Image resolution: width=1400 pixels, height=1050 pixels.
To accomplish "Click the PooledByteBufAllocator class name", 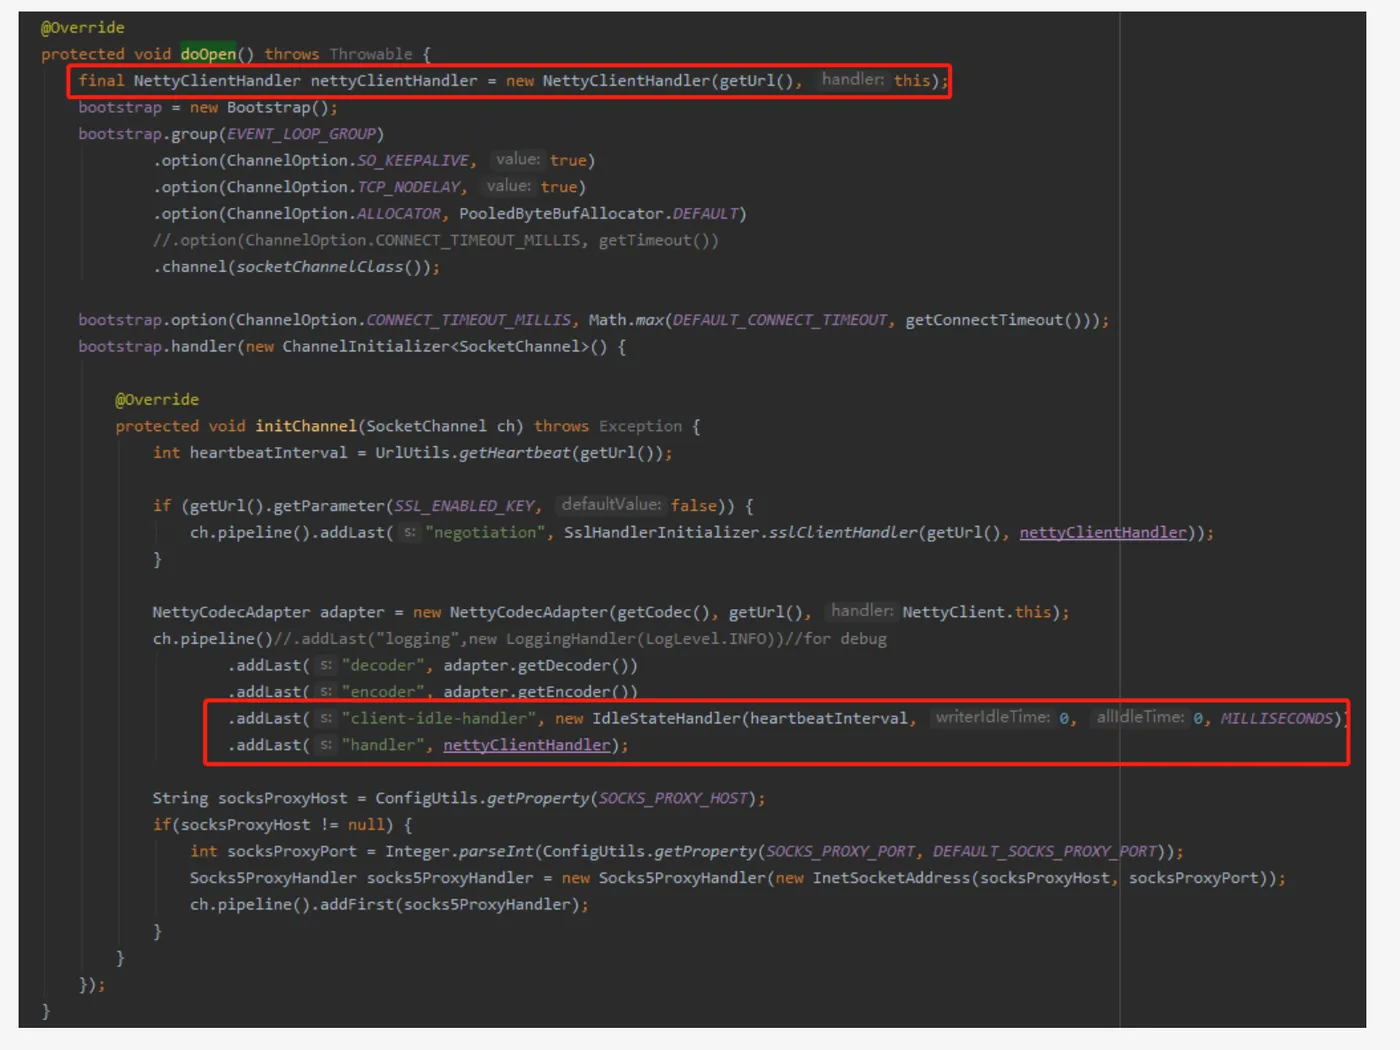I will click(x=561, y=214).
